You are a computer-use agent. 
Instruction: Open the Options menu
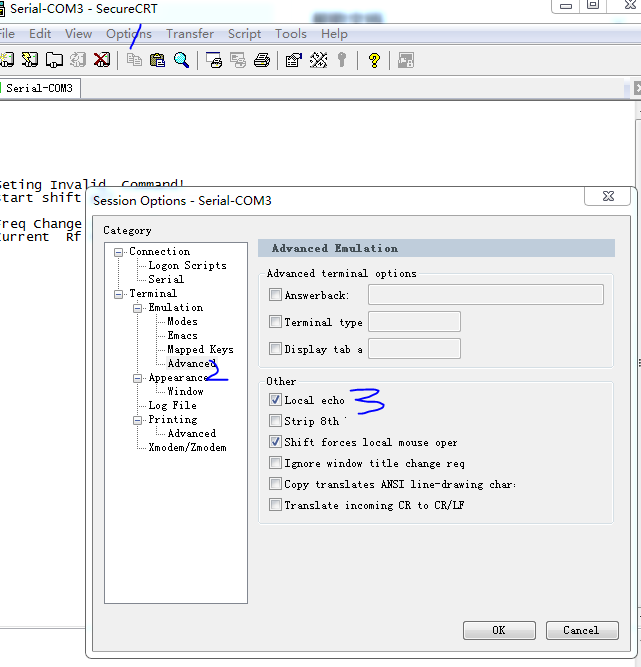pos(129,34)
